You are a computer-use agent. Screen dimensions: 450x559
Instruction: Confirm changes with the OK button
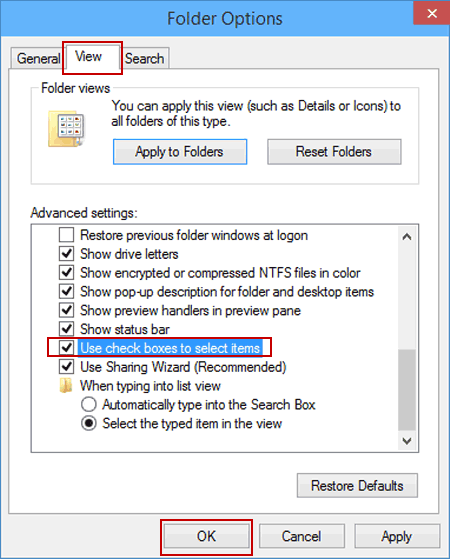pyautogui.click(x=206, y=537)
